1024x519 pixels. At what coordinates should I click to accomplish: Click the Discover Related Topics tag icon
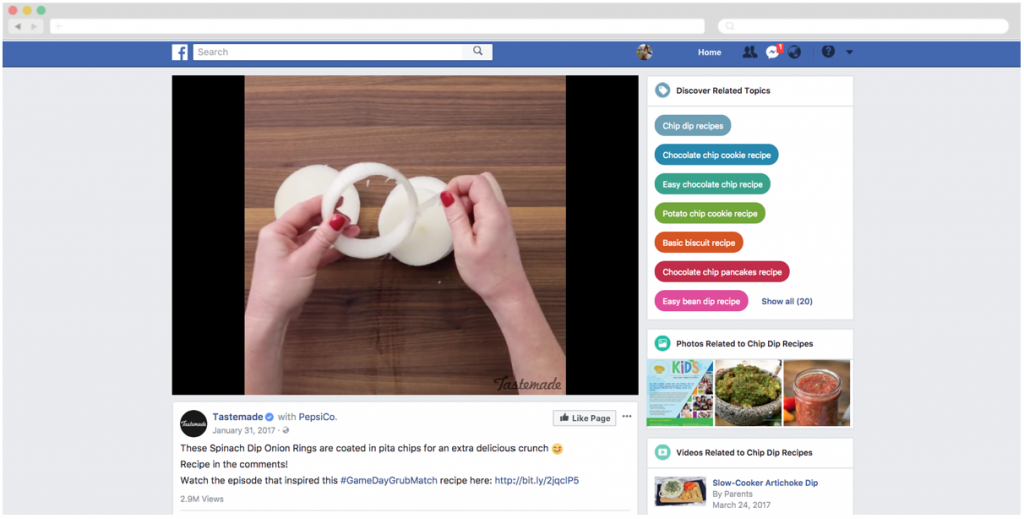click(x=662, y=90)
